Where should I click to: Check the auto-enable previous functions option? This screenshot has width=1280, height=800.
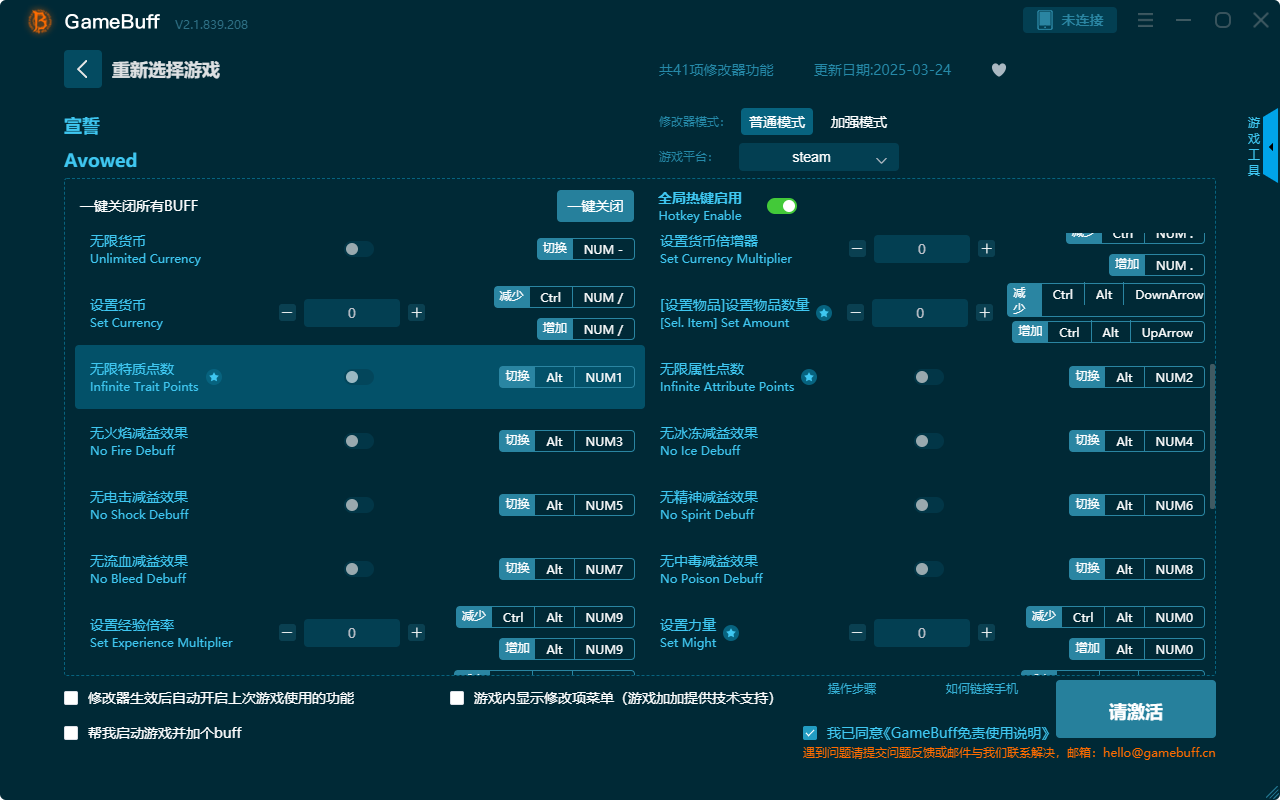[70, 698]
